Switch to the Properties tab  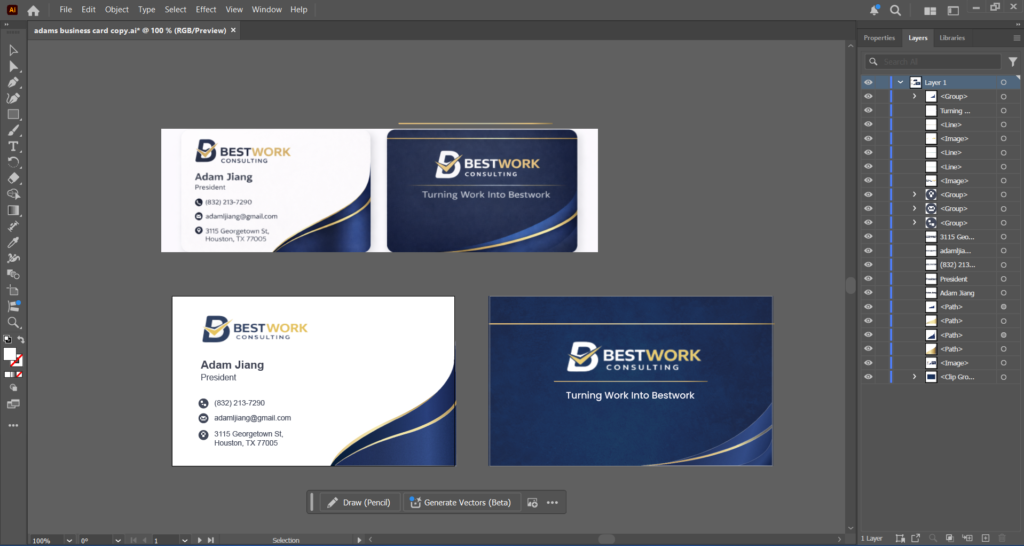[879, 38]
